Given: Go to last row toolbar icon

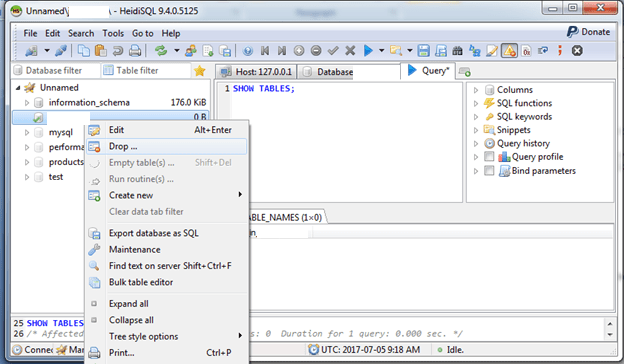Looking at the screenshot, I should pos(282,51).
